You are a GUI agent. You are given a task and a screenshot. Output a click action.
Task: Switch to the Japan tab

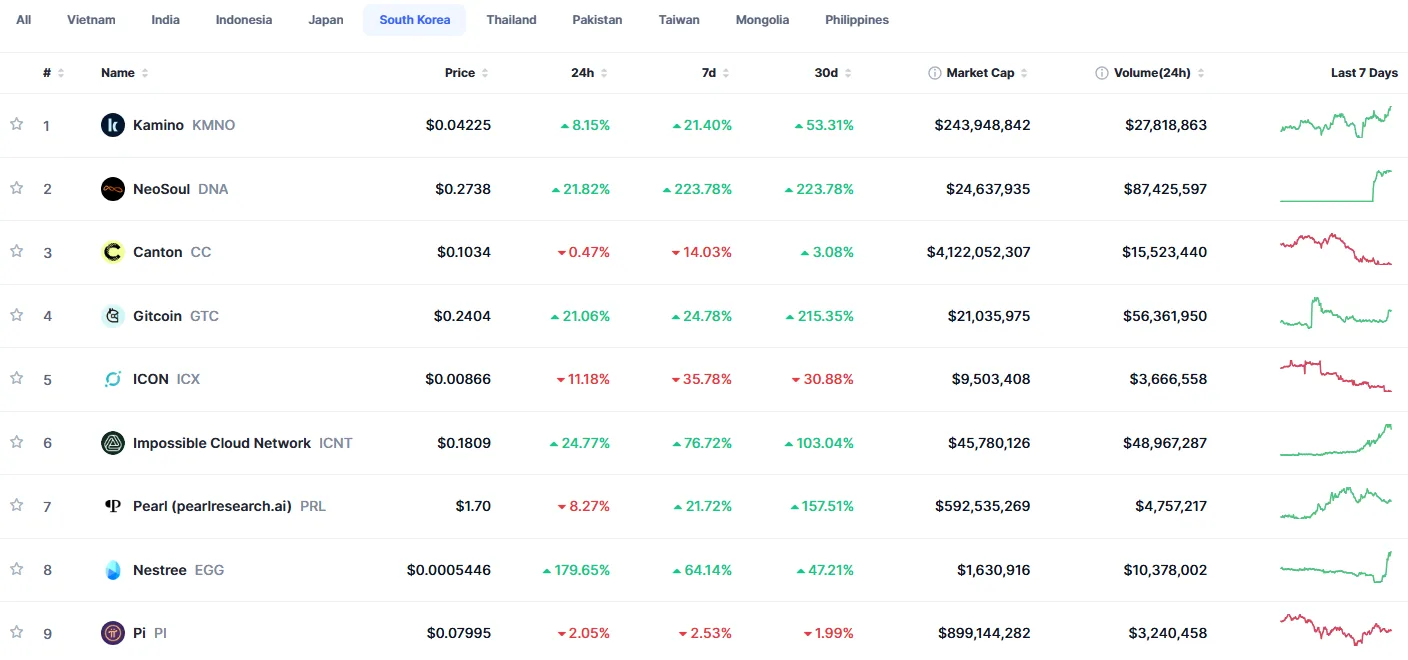[326, 20]
